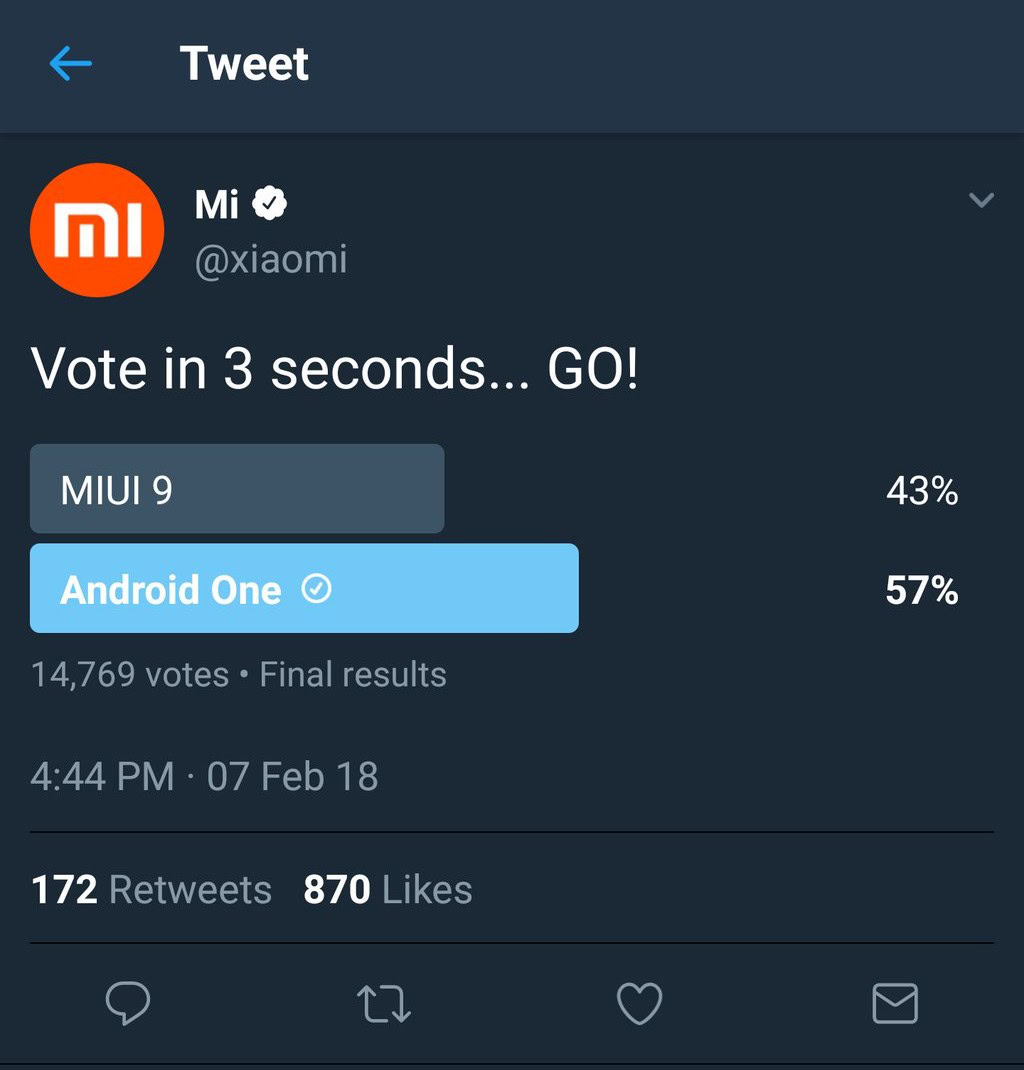1024x1070 pixels.
Task: View the 870 Likes list
Action: pyautogui.click(x=387, y=889)
